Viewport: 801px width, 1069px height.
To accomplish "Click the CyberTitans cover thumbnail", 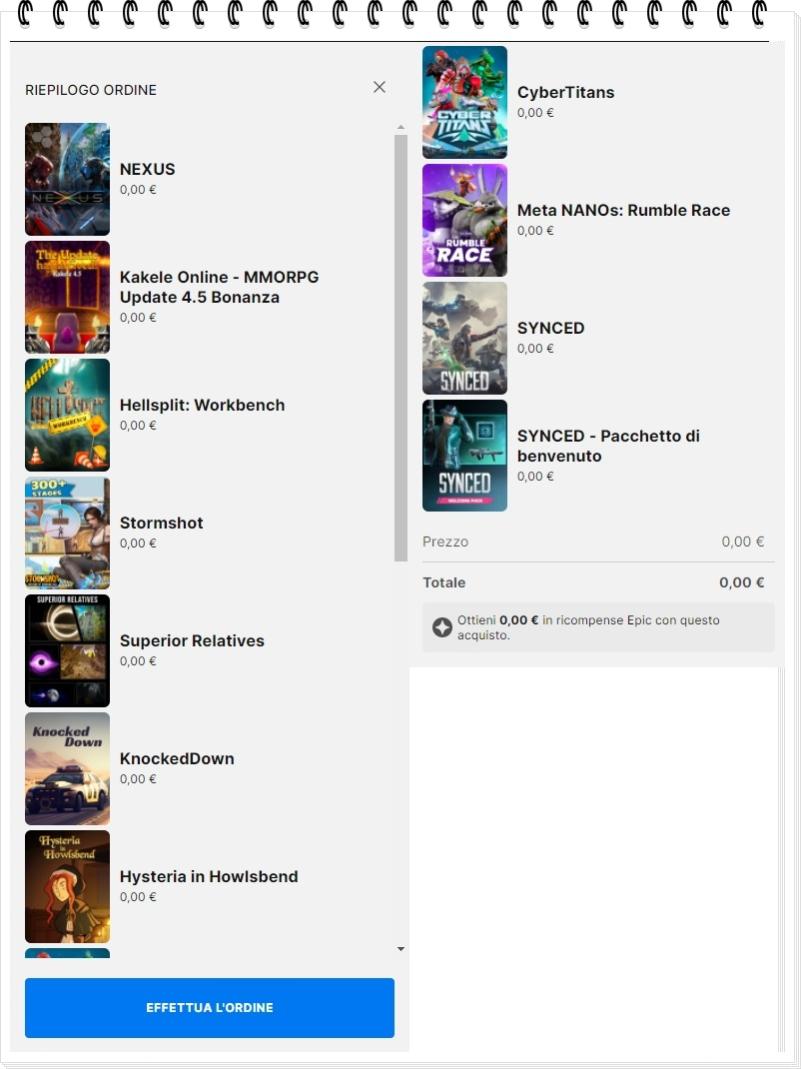I will click(x=465, y=102).
